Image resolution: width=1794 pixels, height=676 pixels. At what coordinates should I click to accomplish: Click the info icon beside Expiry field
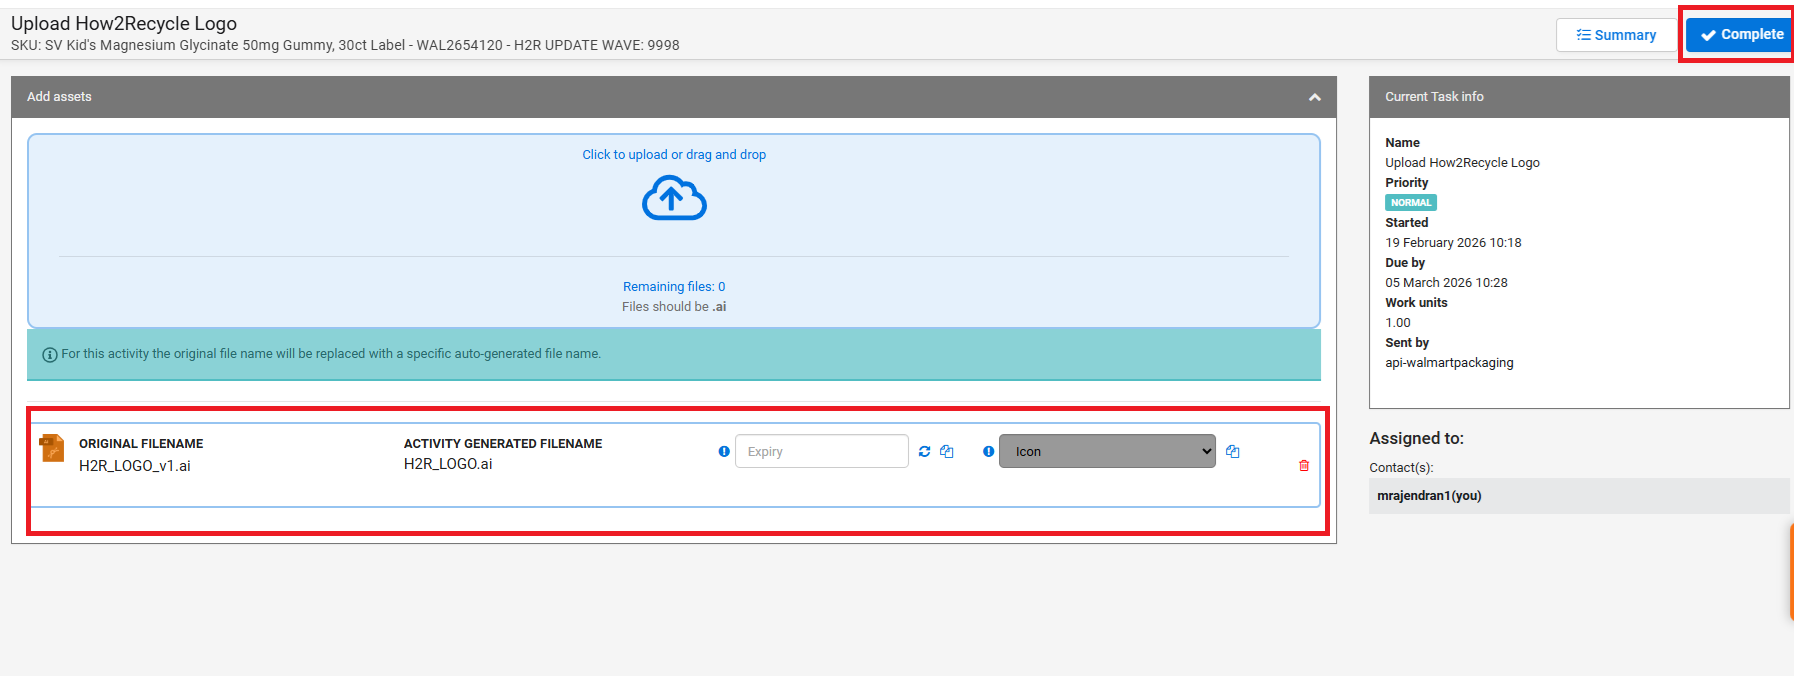[x=724, y=452]
